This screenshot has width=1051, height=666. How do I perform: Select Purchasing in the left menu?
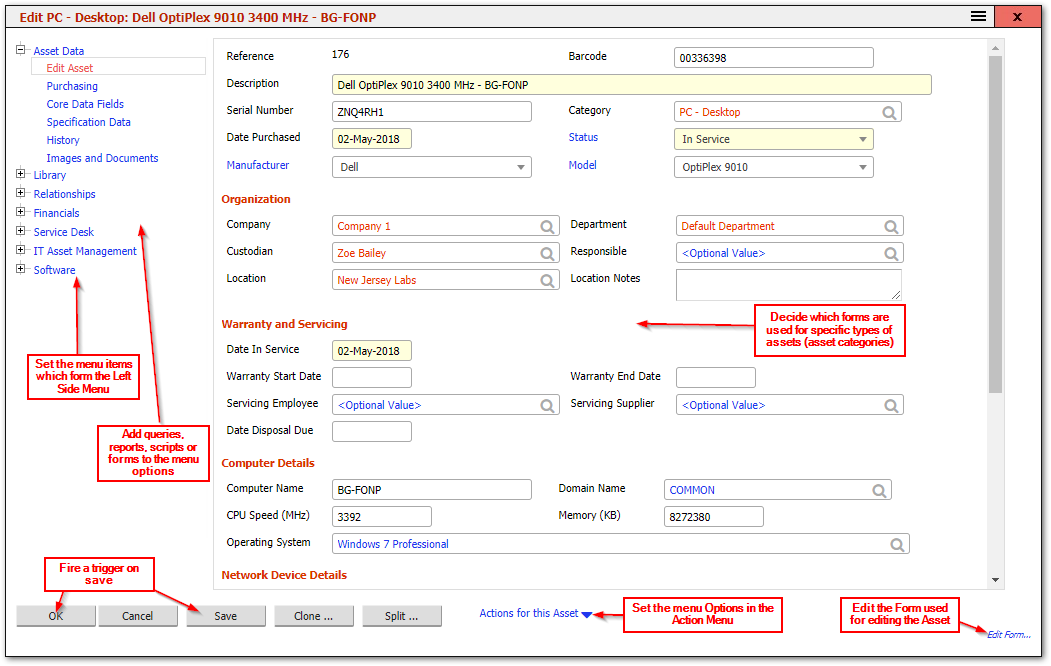tap(72, 86)
